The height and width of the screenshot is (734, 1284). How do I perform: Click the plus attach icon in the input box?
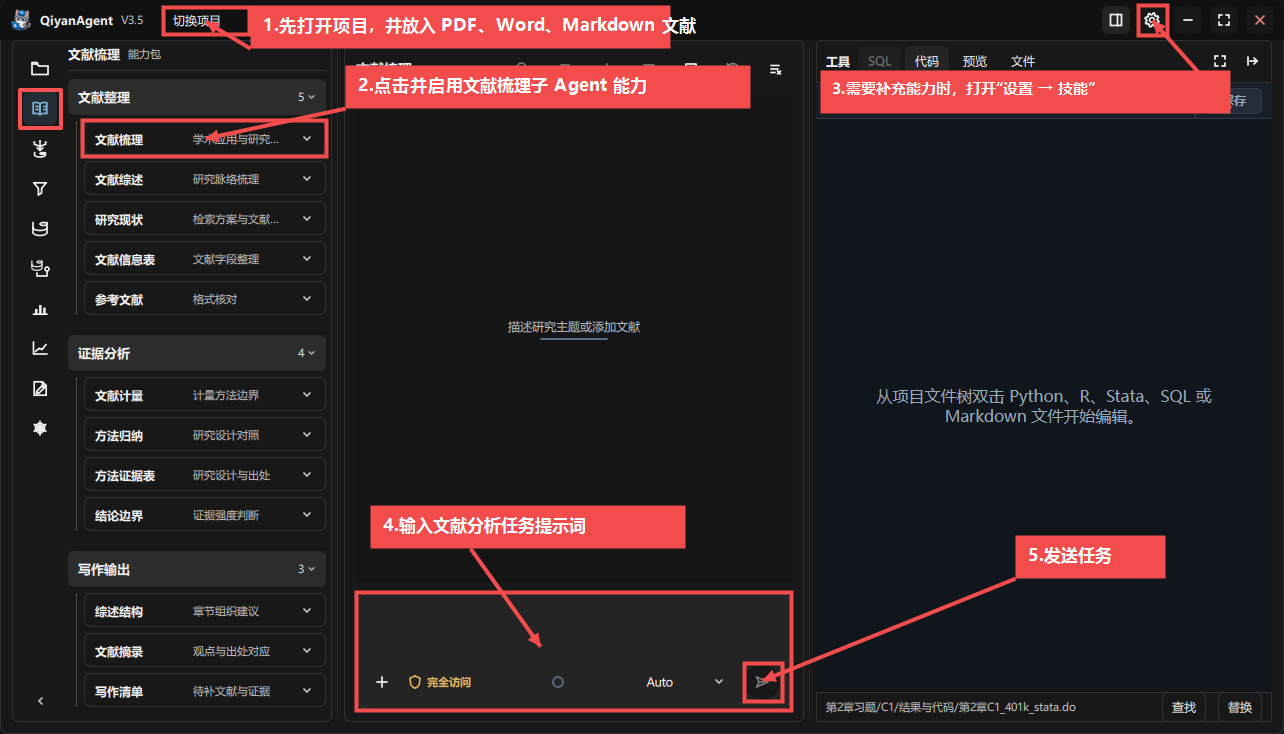381,682
